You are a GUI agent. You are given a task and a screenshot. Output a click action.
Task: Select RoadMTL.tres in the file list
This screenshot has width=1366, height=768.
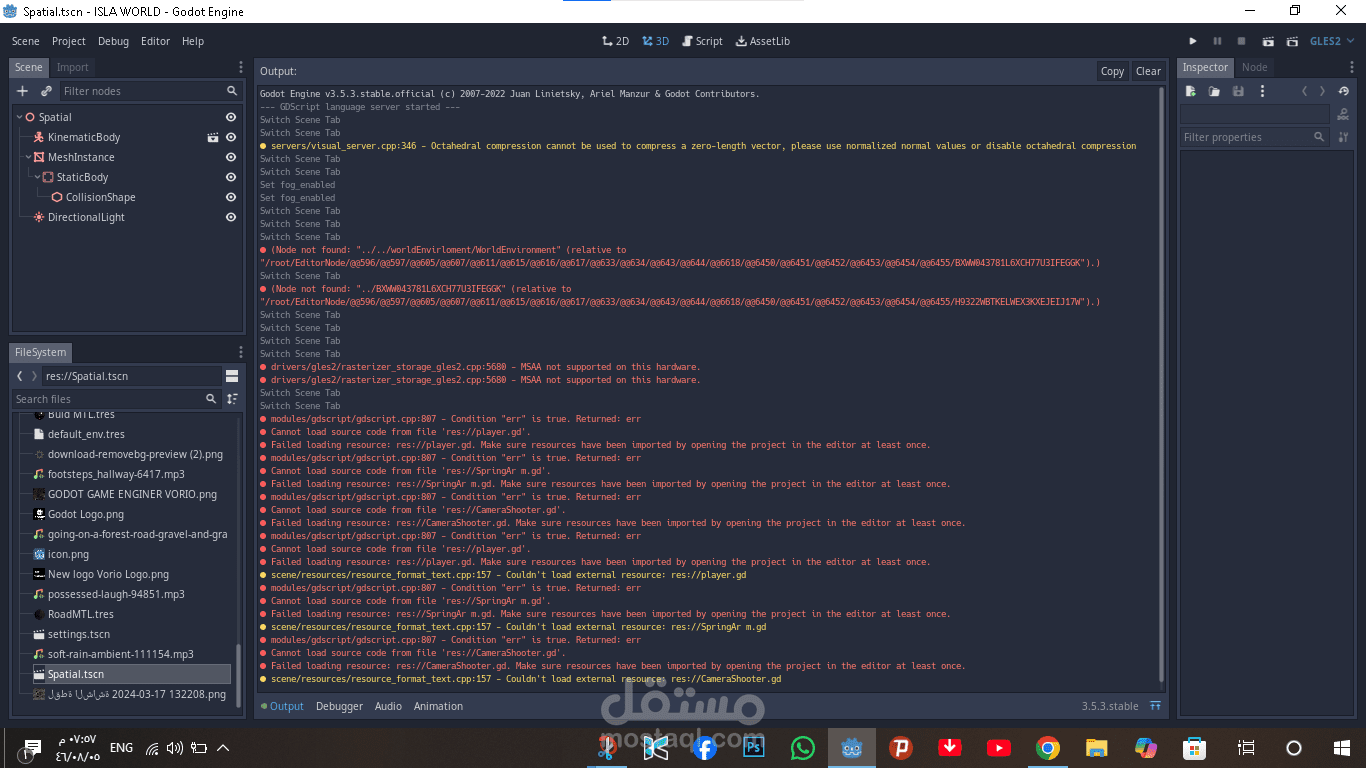point(81,614)
